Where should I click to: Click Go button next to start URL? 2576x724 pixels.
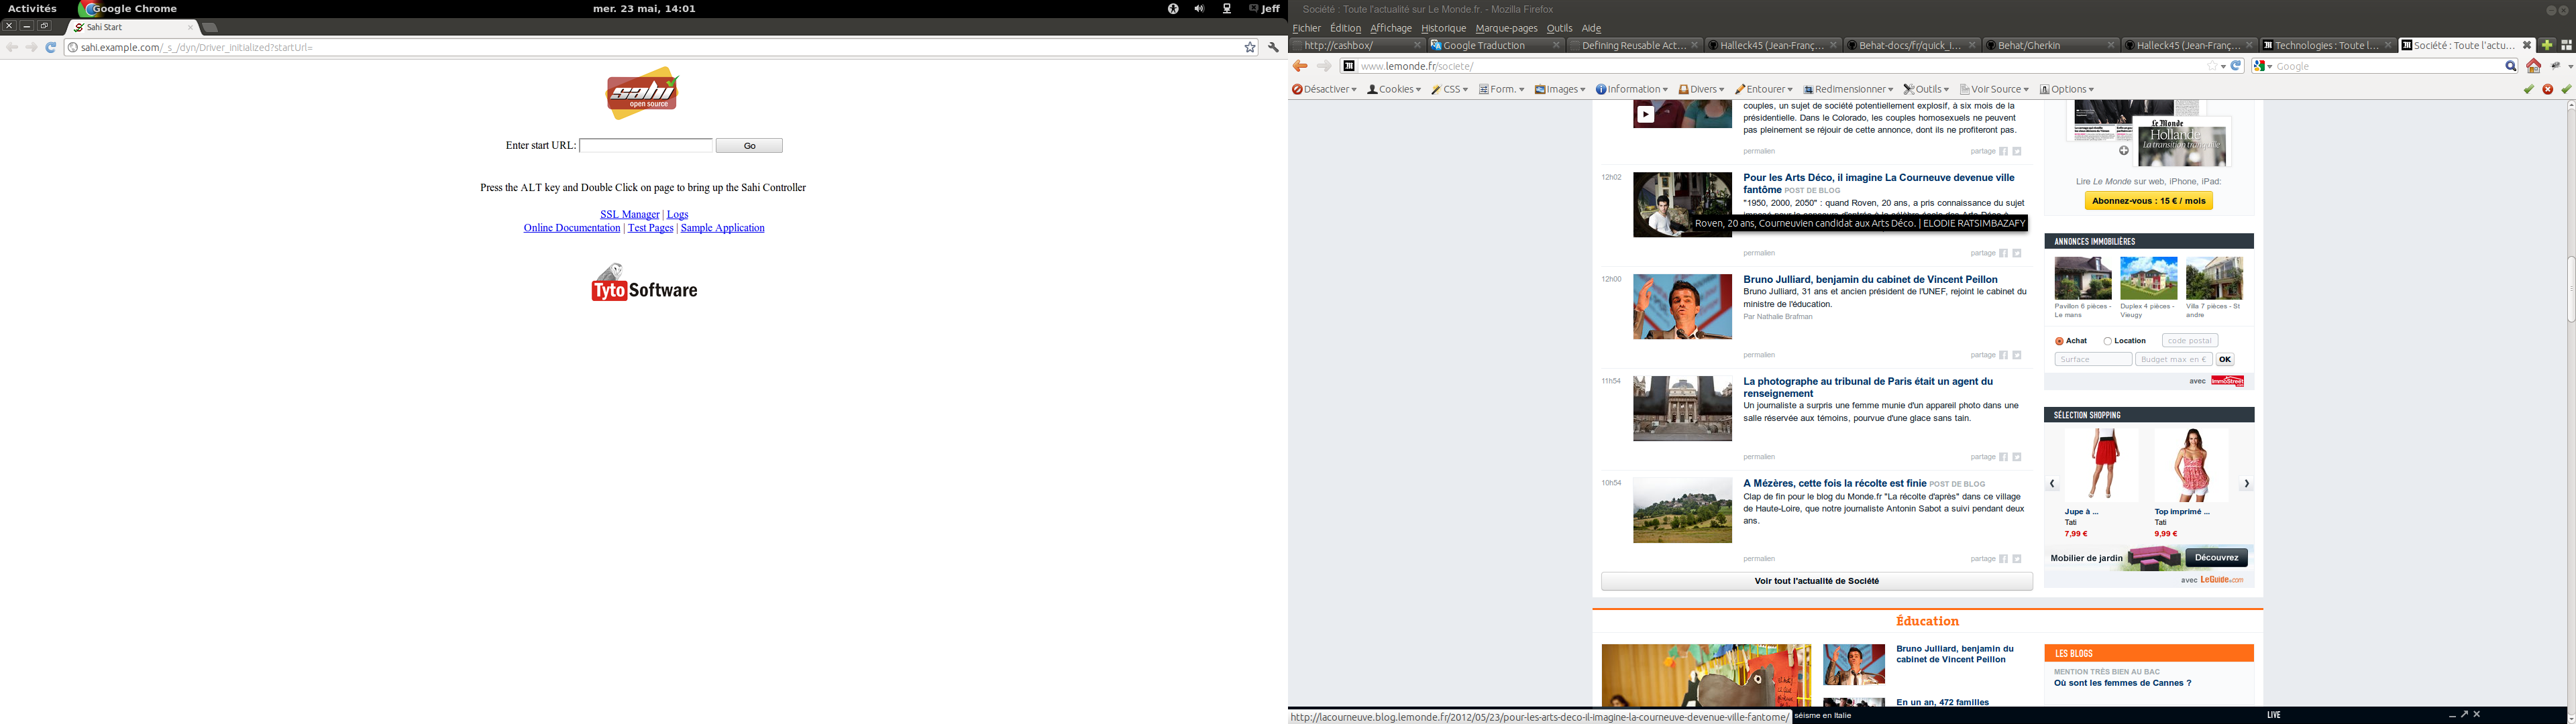(x=749, y=146)
